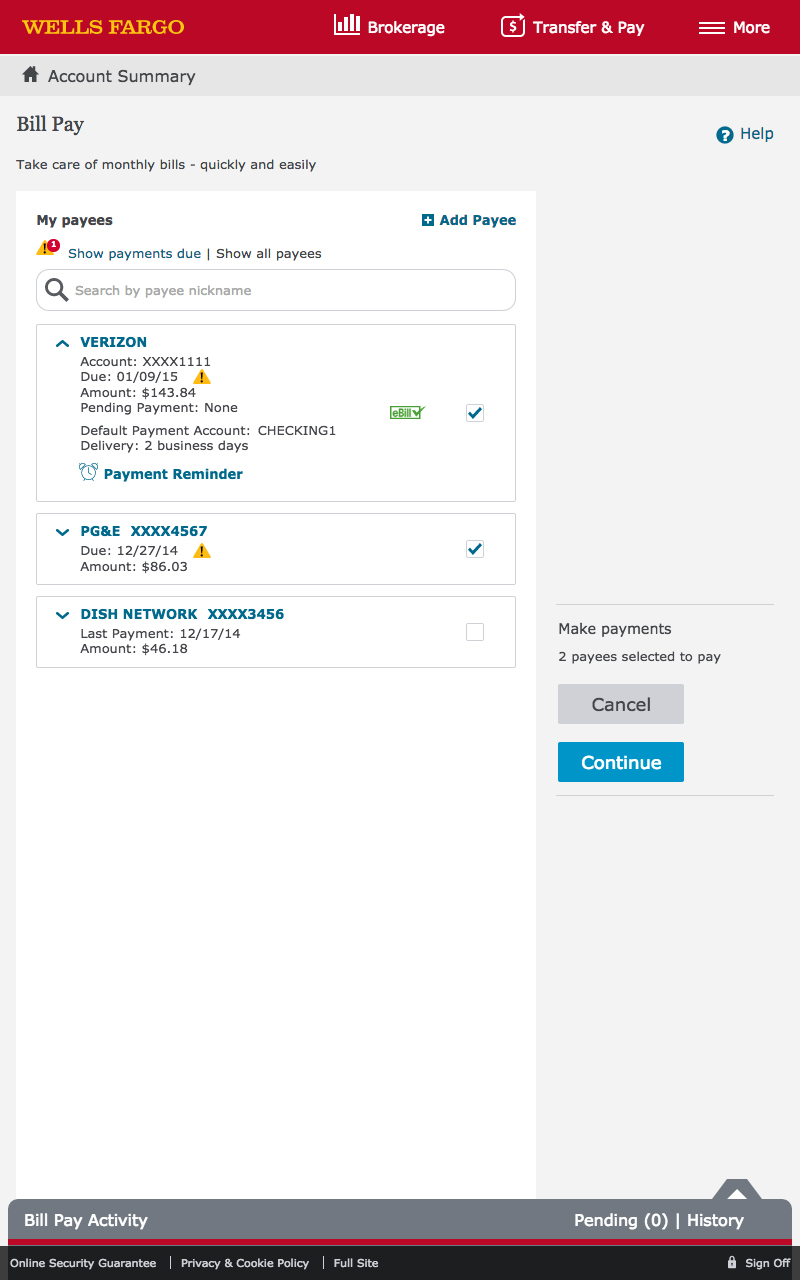This screenshot has height=1280, width=800.
Task: Expand the PG&E payee details
Action: 63,532
